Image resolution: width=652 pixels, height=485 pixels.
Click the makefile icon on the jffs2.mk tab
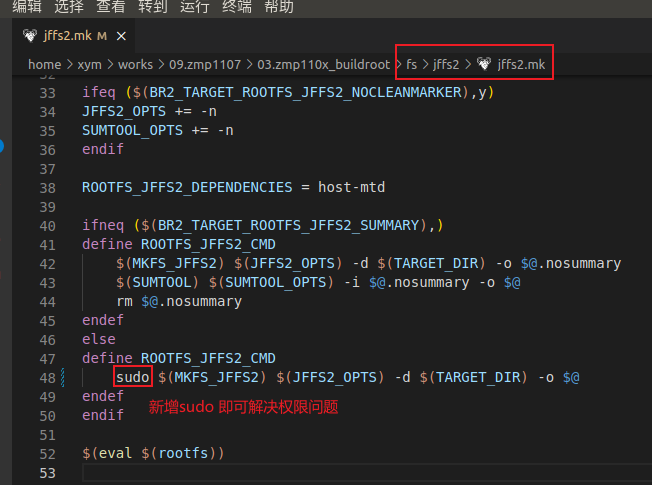point(30,36)
